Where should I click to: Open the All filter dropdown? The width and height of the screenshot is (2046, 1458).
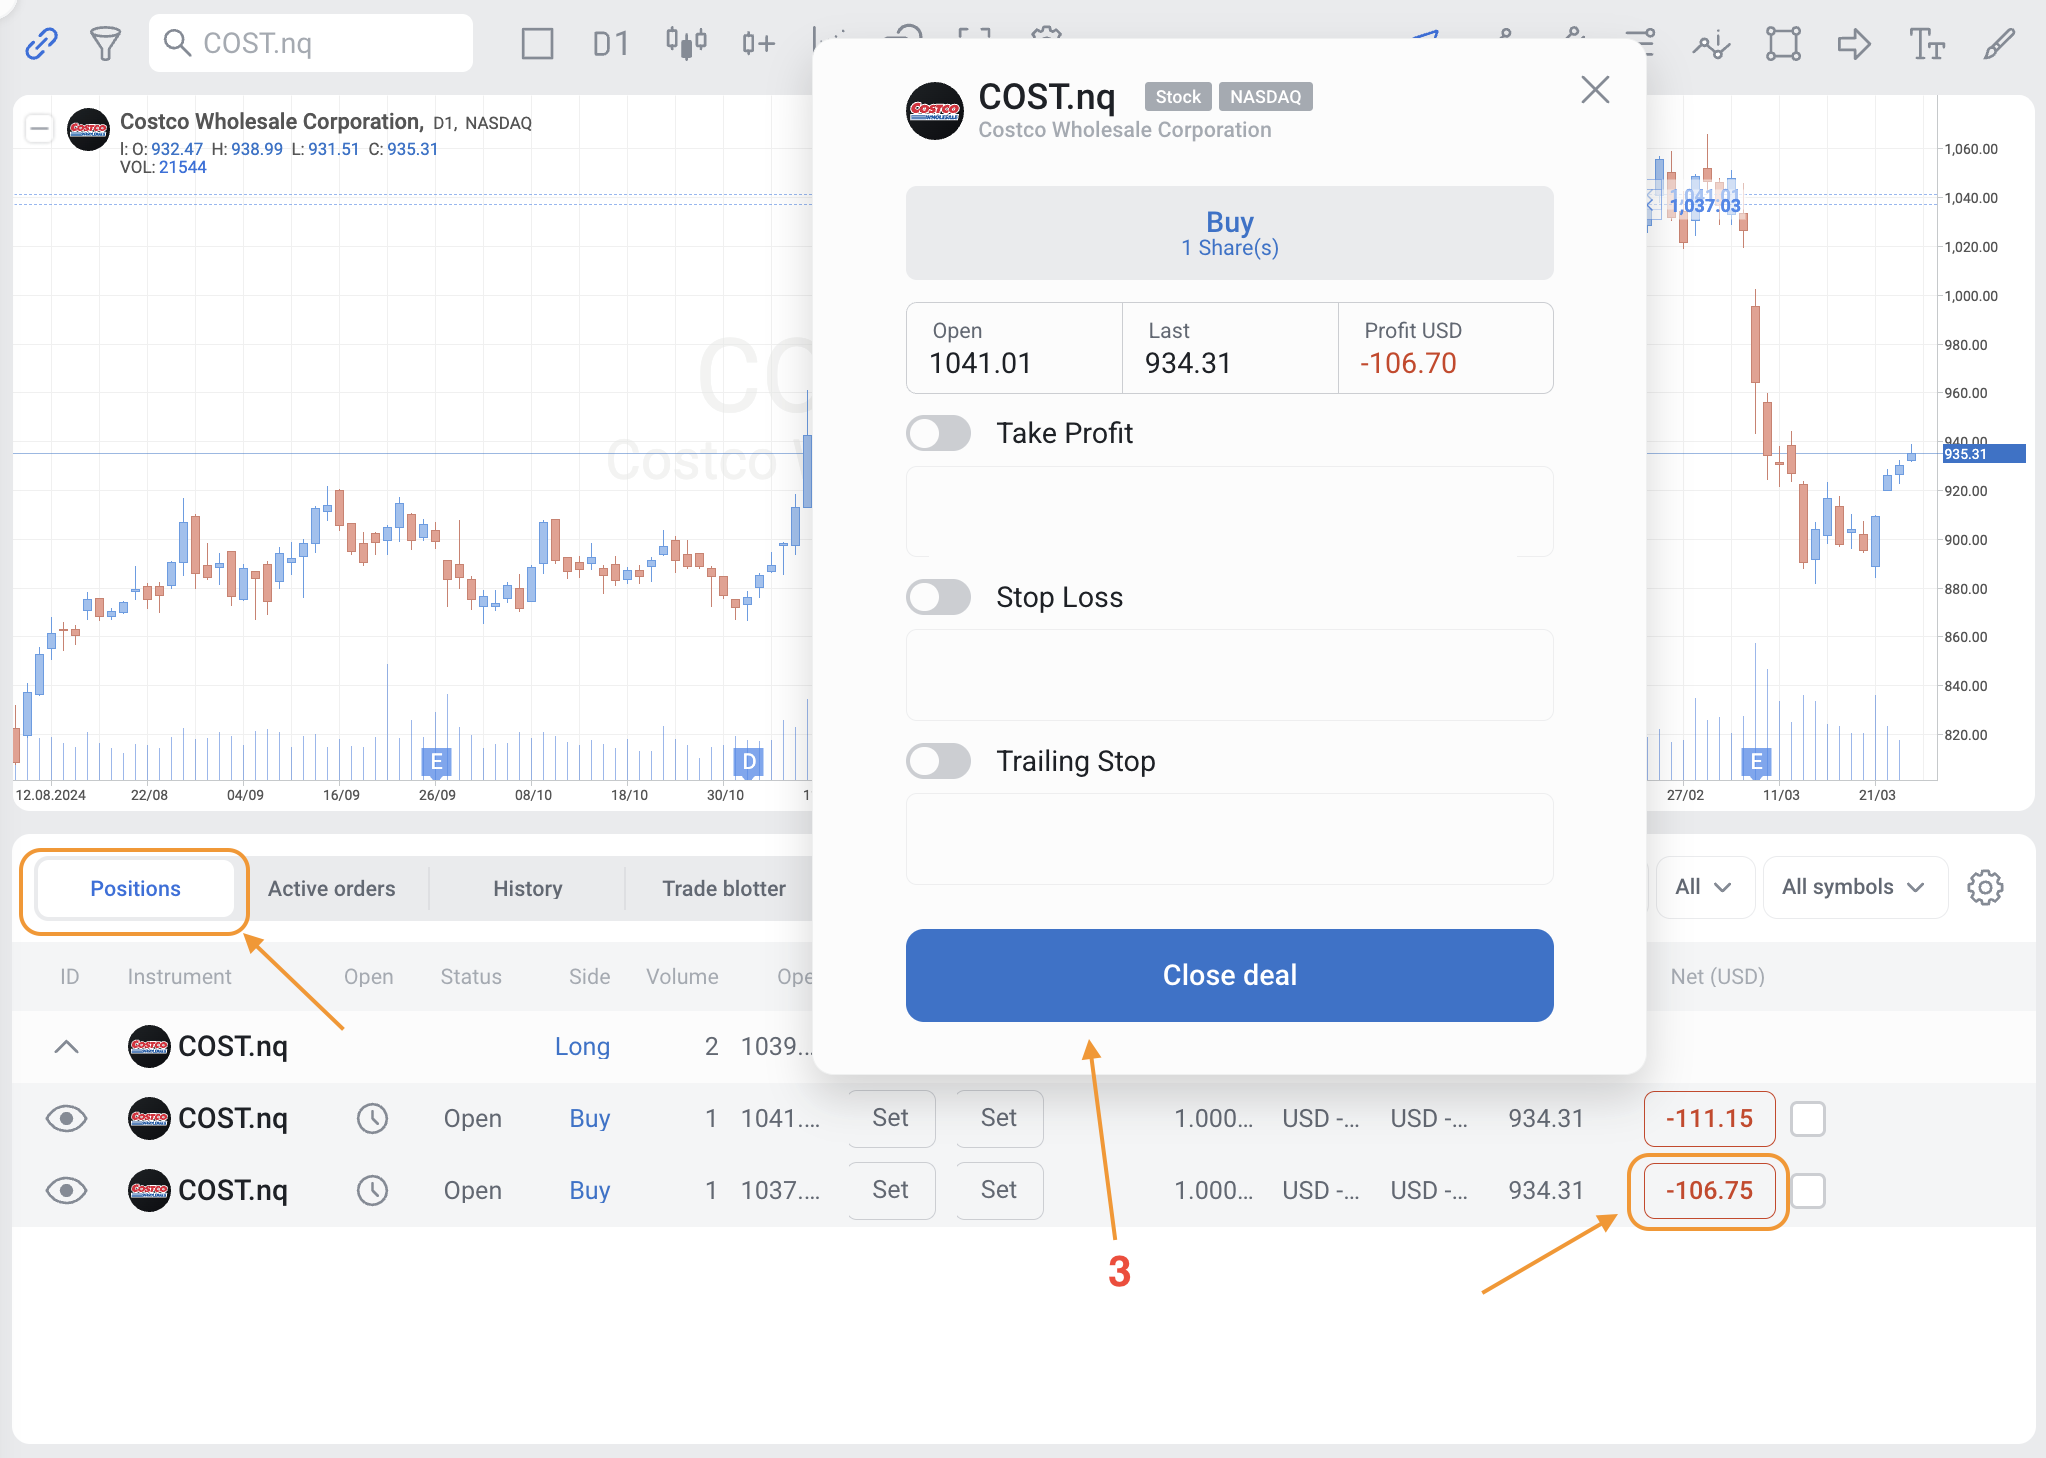click(x=1703, y=887)
